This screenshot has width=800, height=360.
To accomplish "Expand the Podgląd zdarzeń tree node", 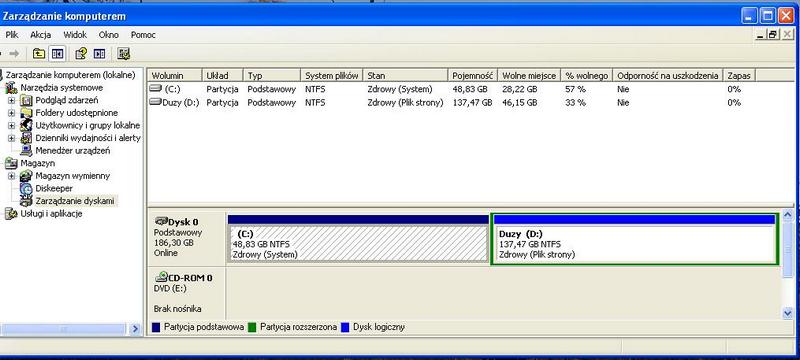I will coord(11,100).
